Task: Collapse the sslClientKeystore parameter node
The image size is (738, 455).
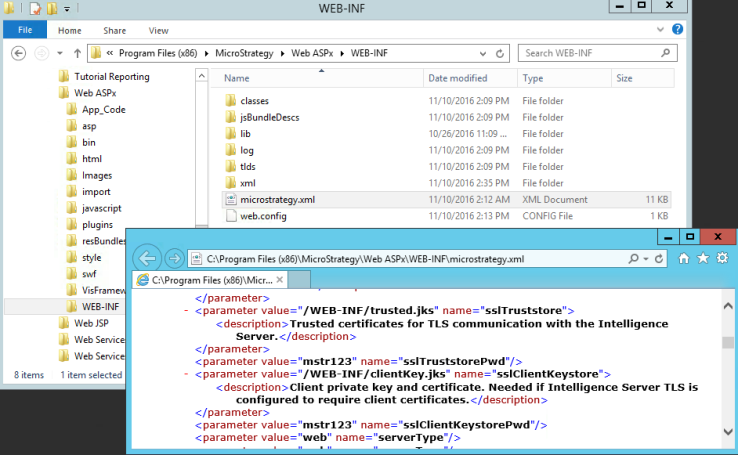Action: click(187, 374)
